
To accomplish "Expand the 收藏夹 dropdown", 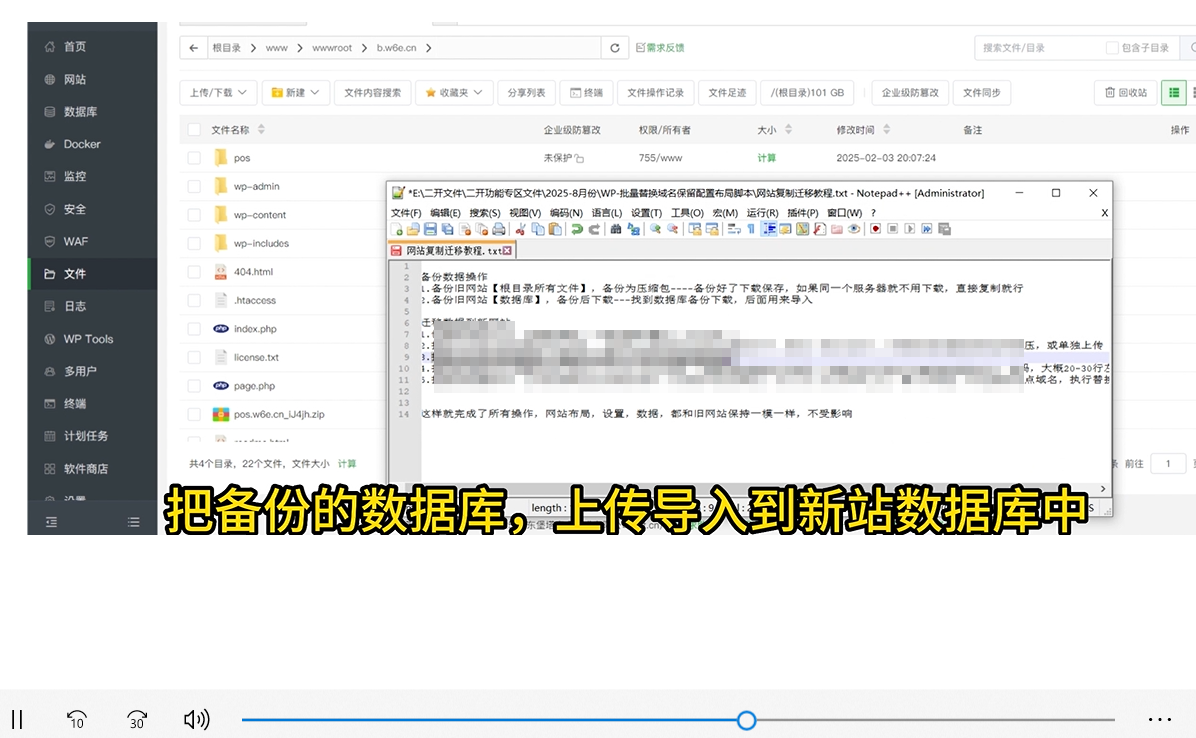I will 453,92.
